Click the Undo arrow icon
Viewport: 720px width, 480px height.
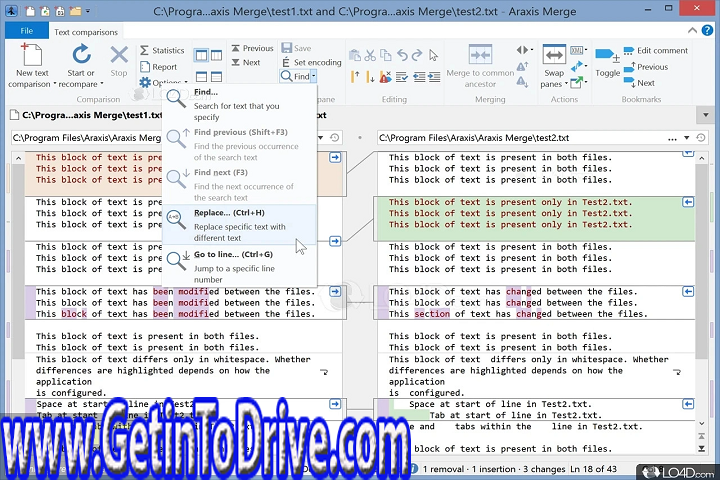402,55
